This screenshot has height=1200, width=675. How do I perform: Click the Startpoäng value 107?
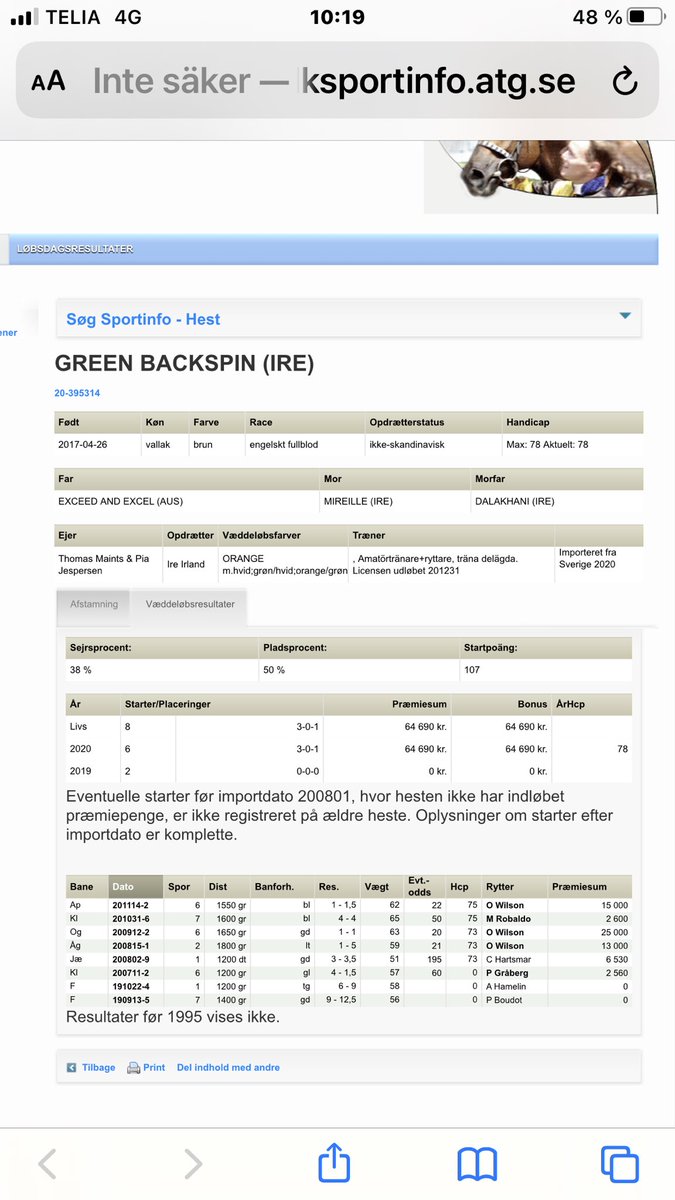coord(472,670)
